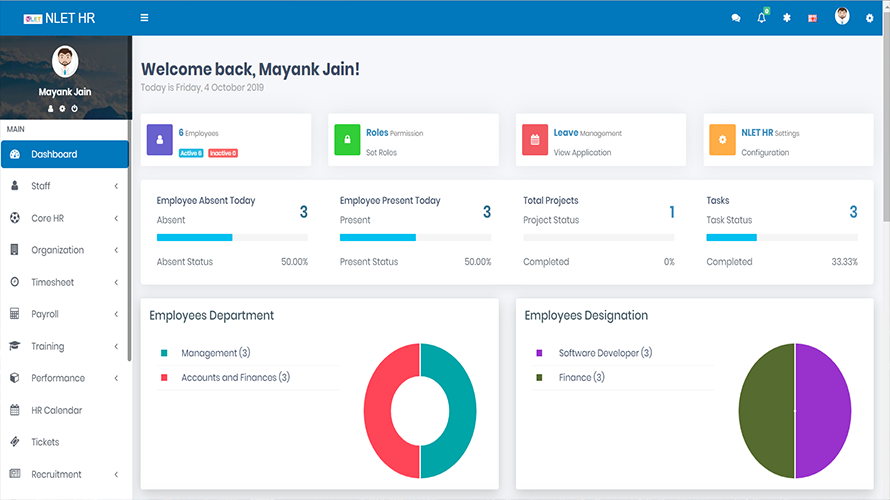Expand the Payroll sidebar menu

pos(65,314)
